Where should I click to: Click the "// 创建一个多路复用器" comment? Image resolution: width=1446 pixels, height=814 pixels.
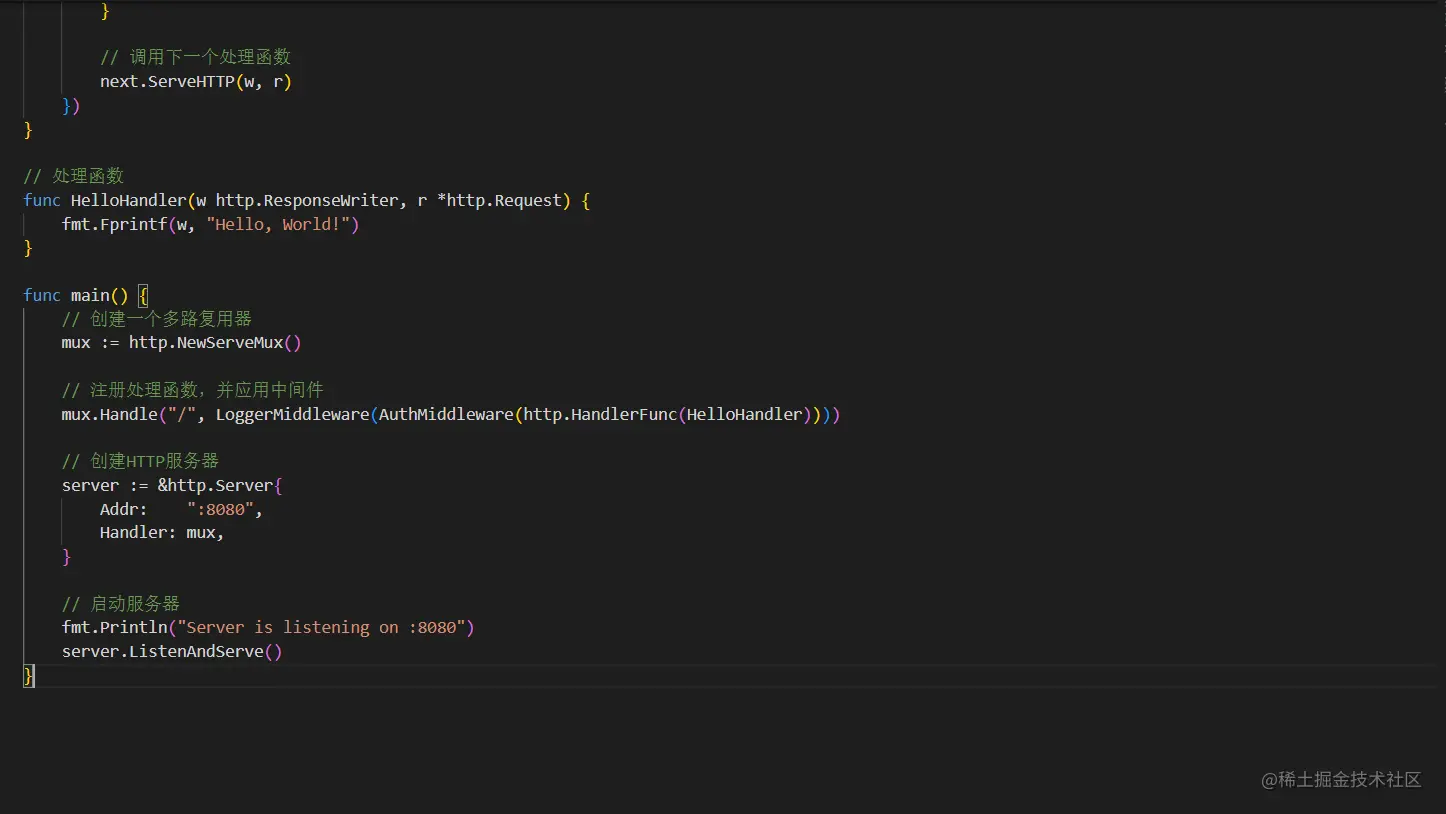pyautogui.click(x=157, y=319)
